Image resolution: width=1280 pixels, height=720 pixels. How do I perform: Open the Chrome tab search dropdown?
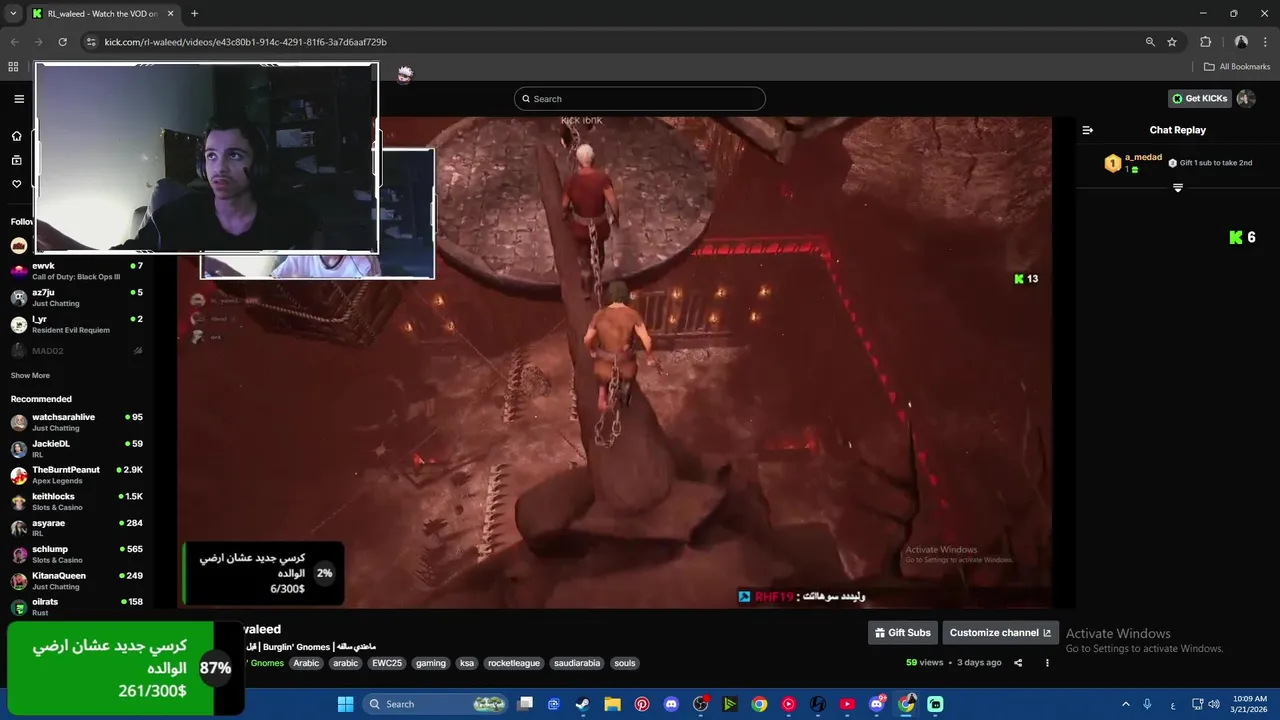[x=13, y=13]
